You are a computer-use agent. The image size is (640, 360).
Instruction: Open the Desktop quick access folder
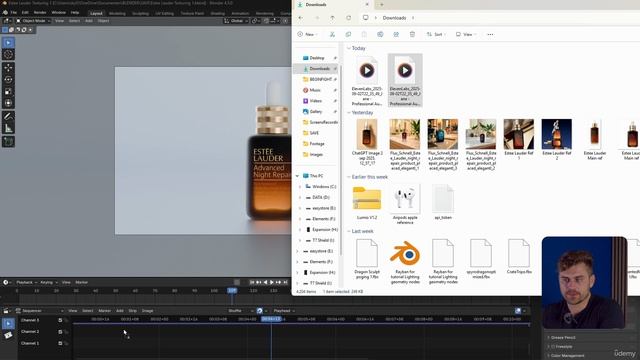[x=317, y=58]
